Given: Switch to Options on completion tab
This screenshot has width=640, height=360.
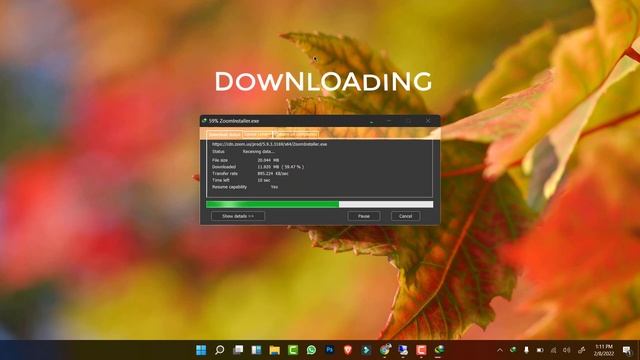Looking at the screenshot, I should pos(296,134).
